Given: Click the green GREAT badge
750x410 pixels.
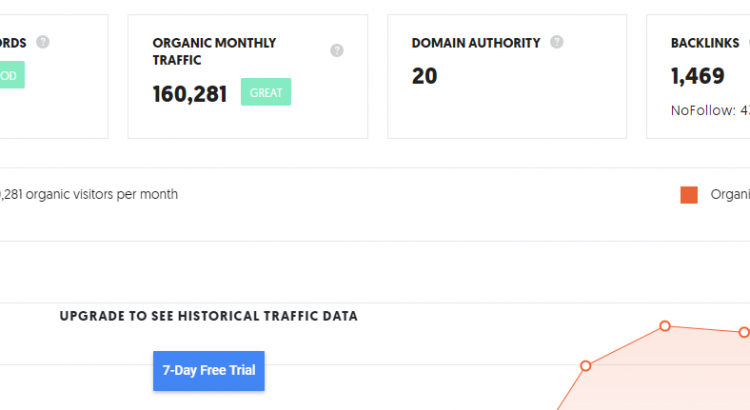Looking at the screenshot, I should point(266,92).
